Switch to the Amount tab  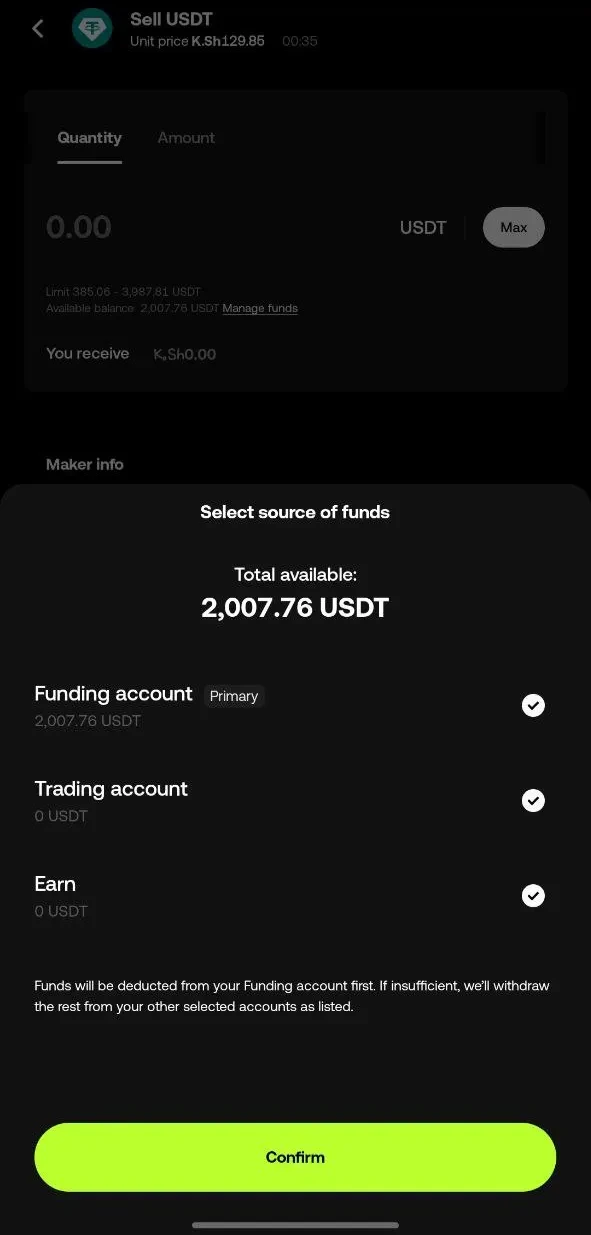point(186,137)
